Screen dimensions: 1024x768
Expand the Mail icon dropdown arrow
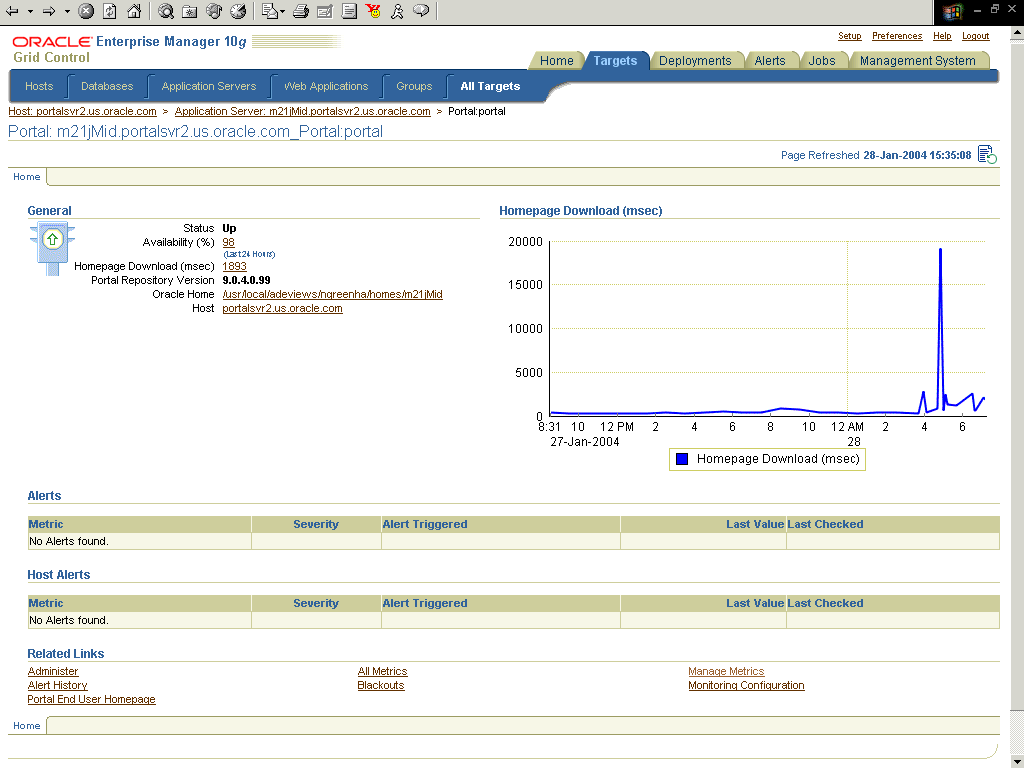pyautogui.click(x=282, y=12)
